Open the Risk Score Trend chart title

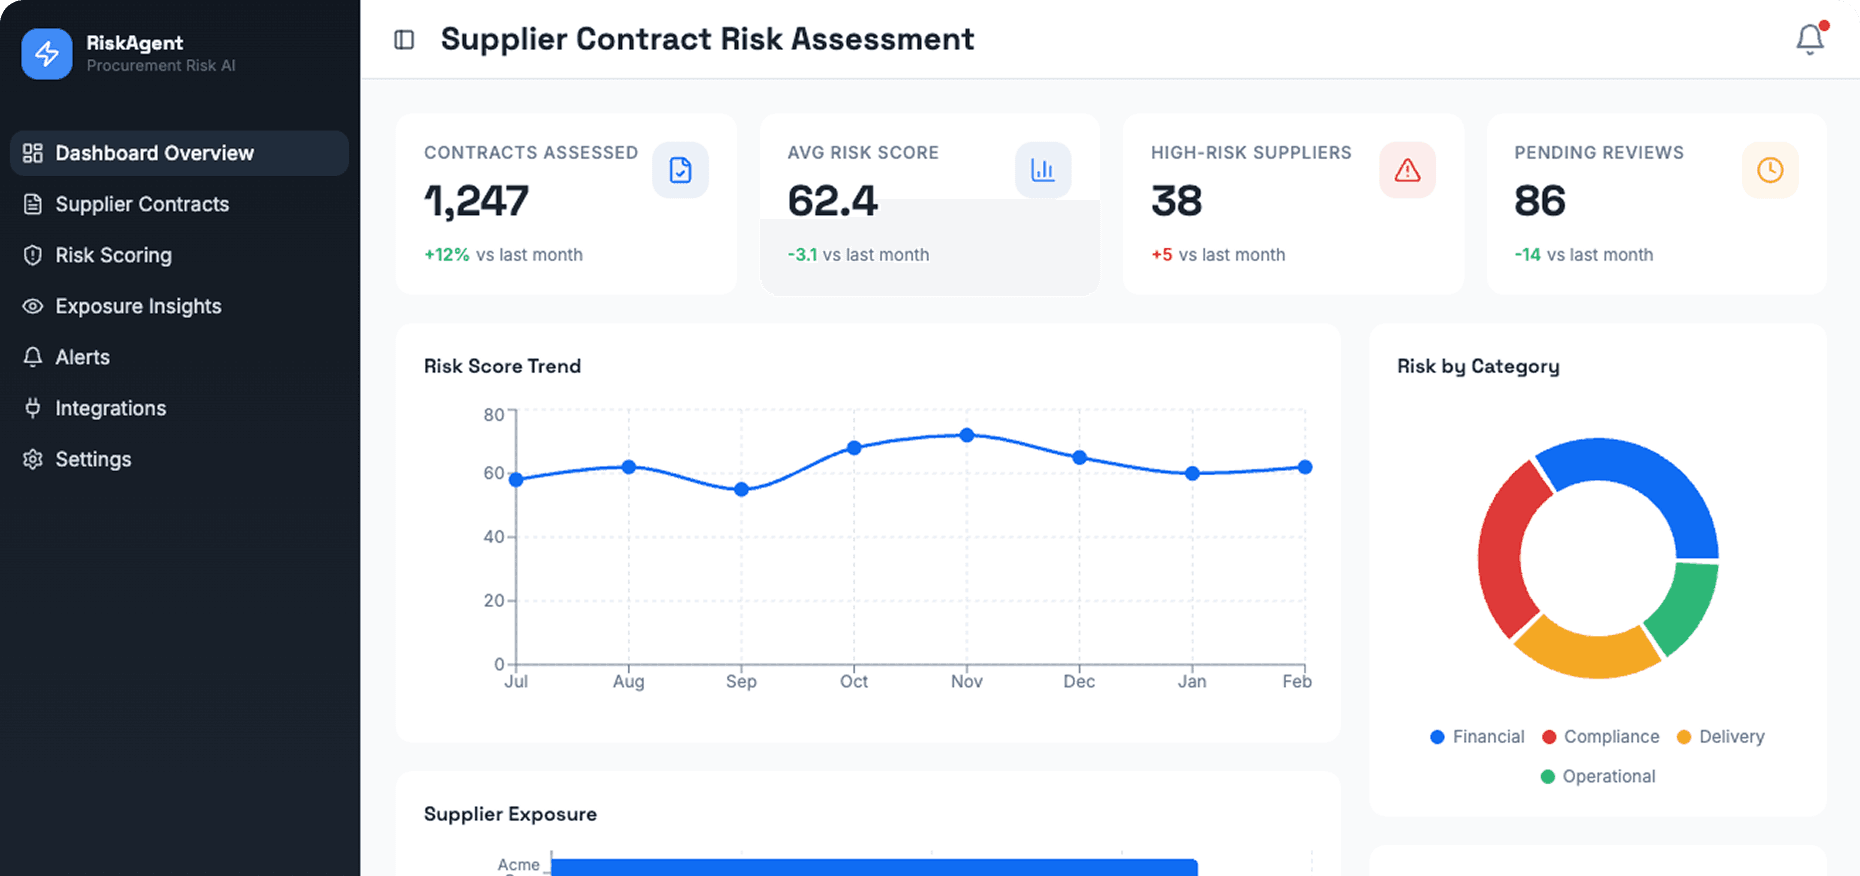[x=502, y=366]
